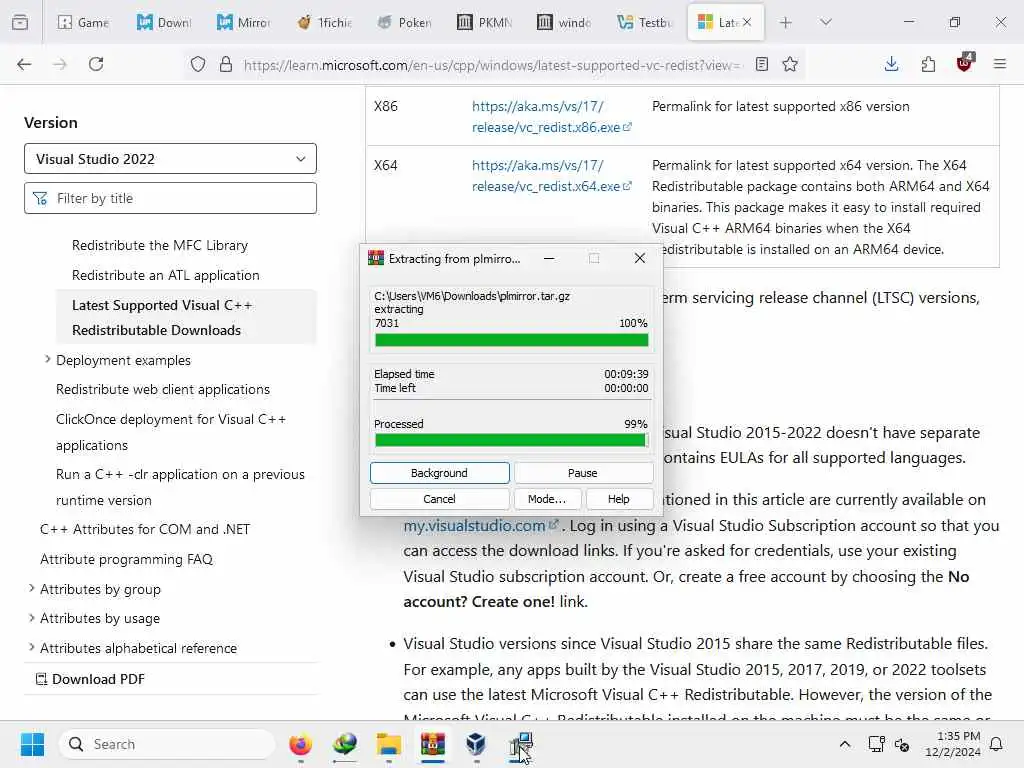Show hidden system tray icons
Viewport: 1024px width, 768px height.
(844, 744)
